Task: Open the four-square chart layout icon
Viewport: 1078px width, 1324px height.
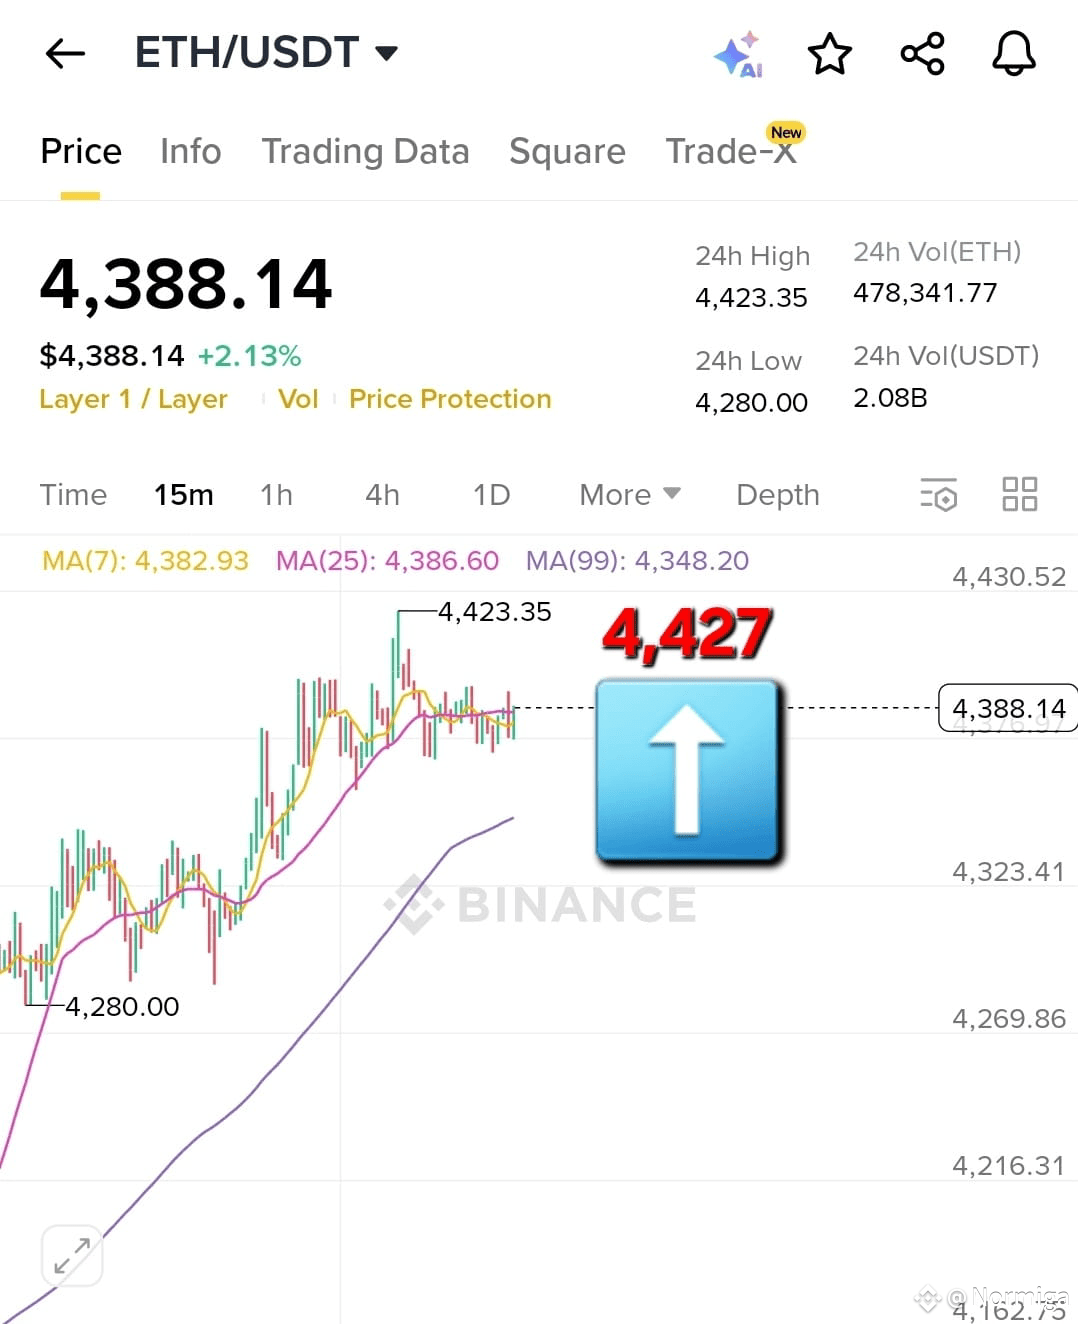Action: 1020,494
